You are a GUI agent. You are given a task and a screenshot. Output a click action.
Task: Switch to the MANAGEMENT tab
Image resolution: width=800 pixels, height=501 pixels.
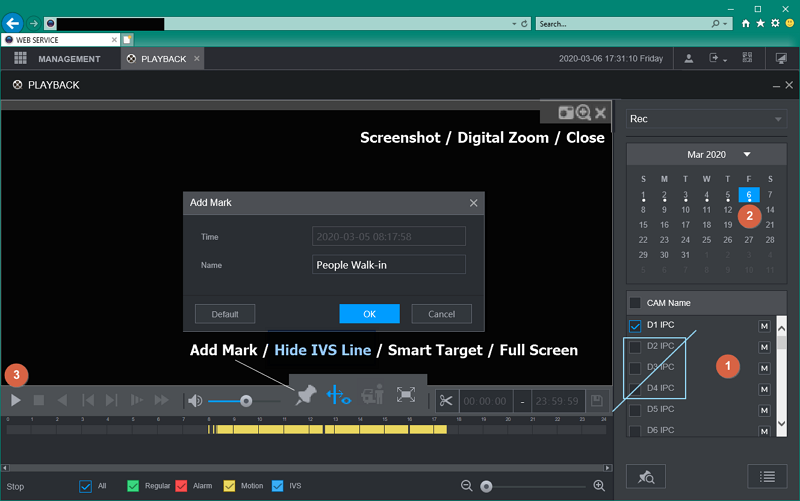coord(58,59)
